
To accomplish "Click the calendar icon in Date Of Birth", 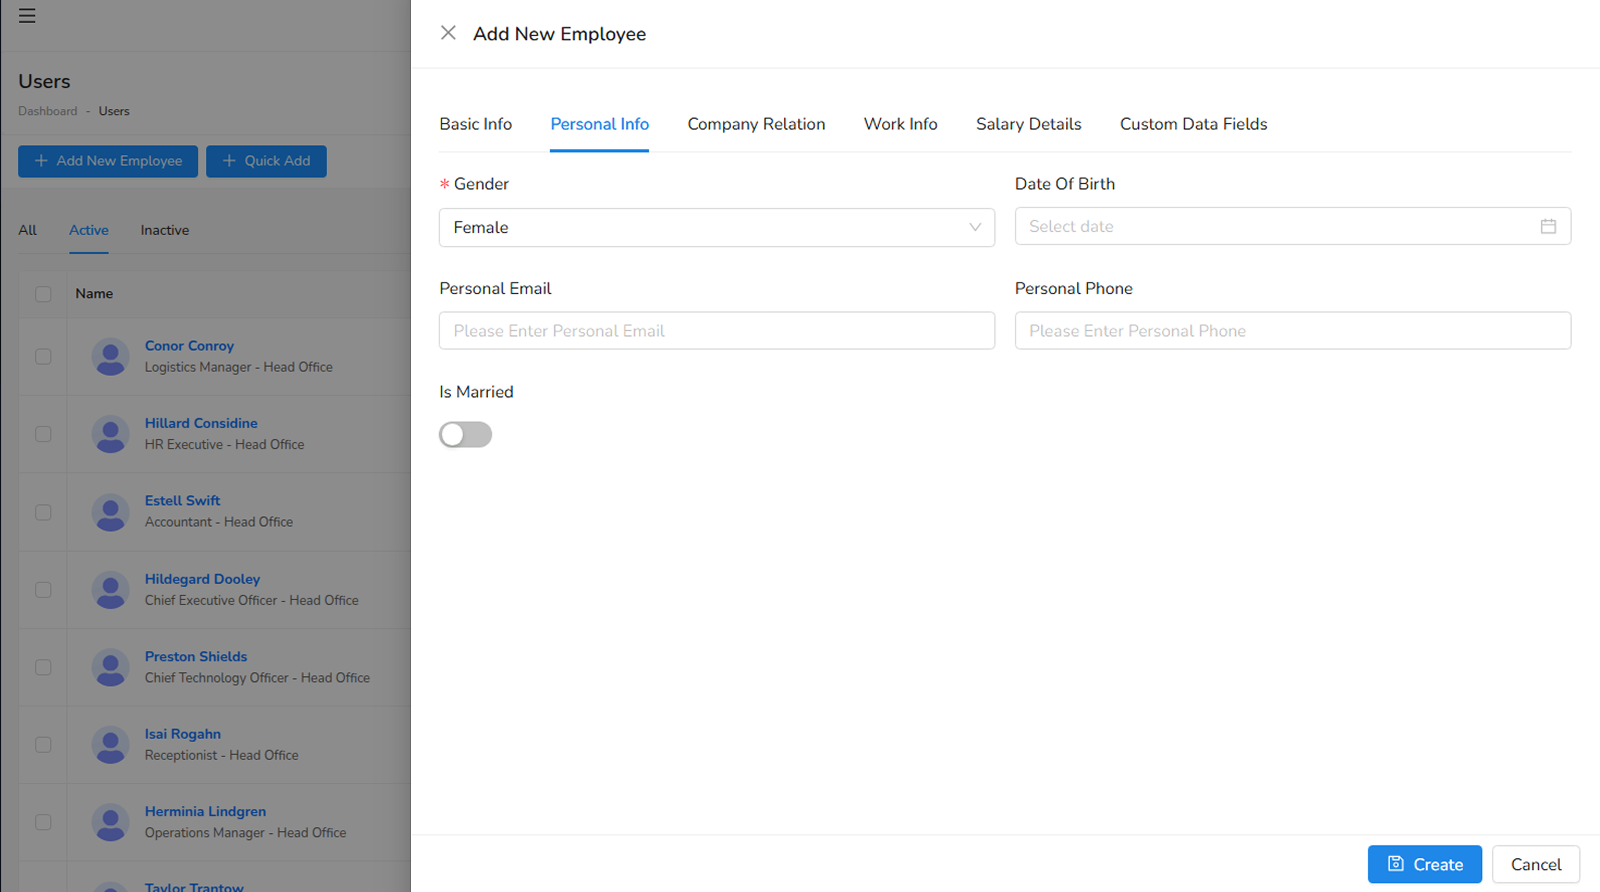I will (1548, 226).
